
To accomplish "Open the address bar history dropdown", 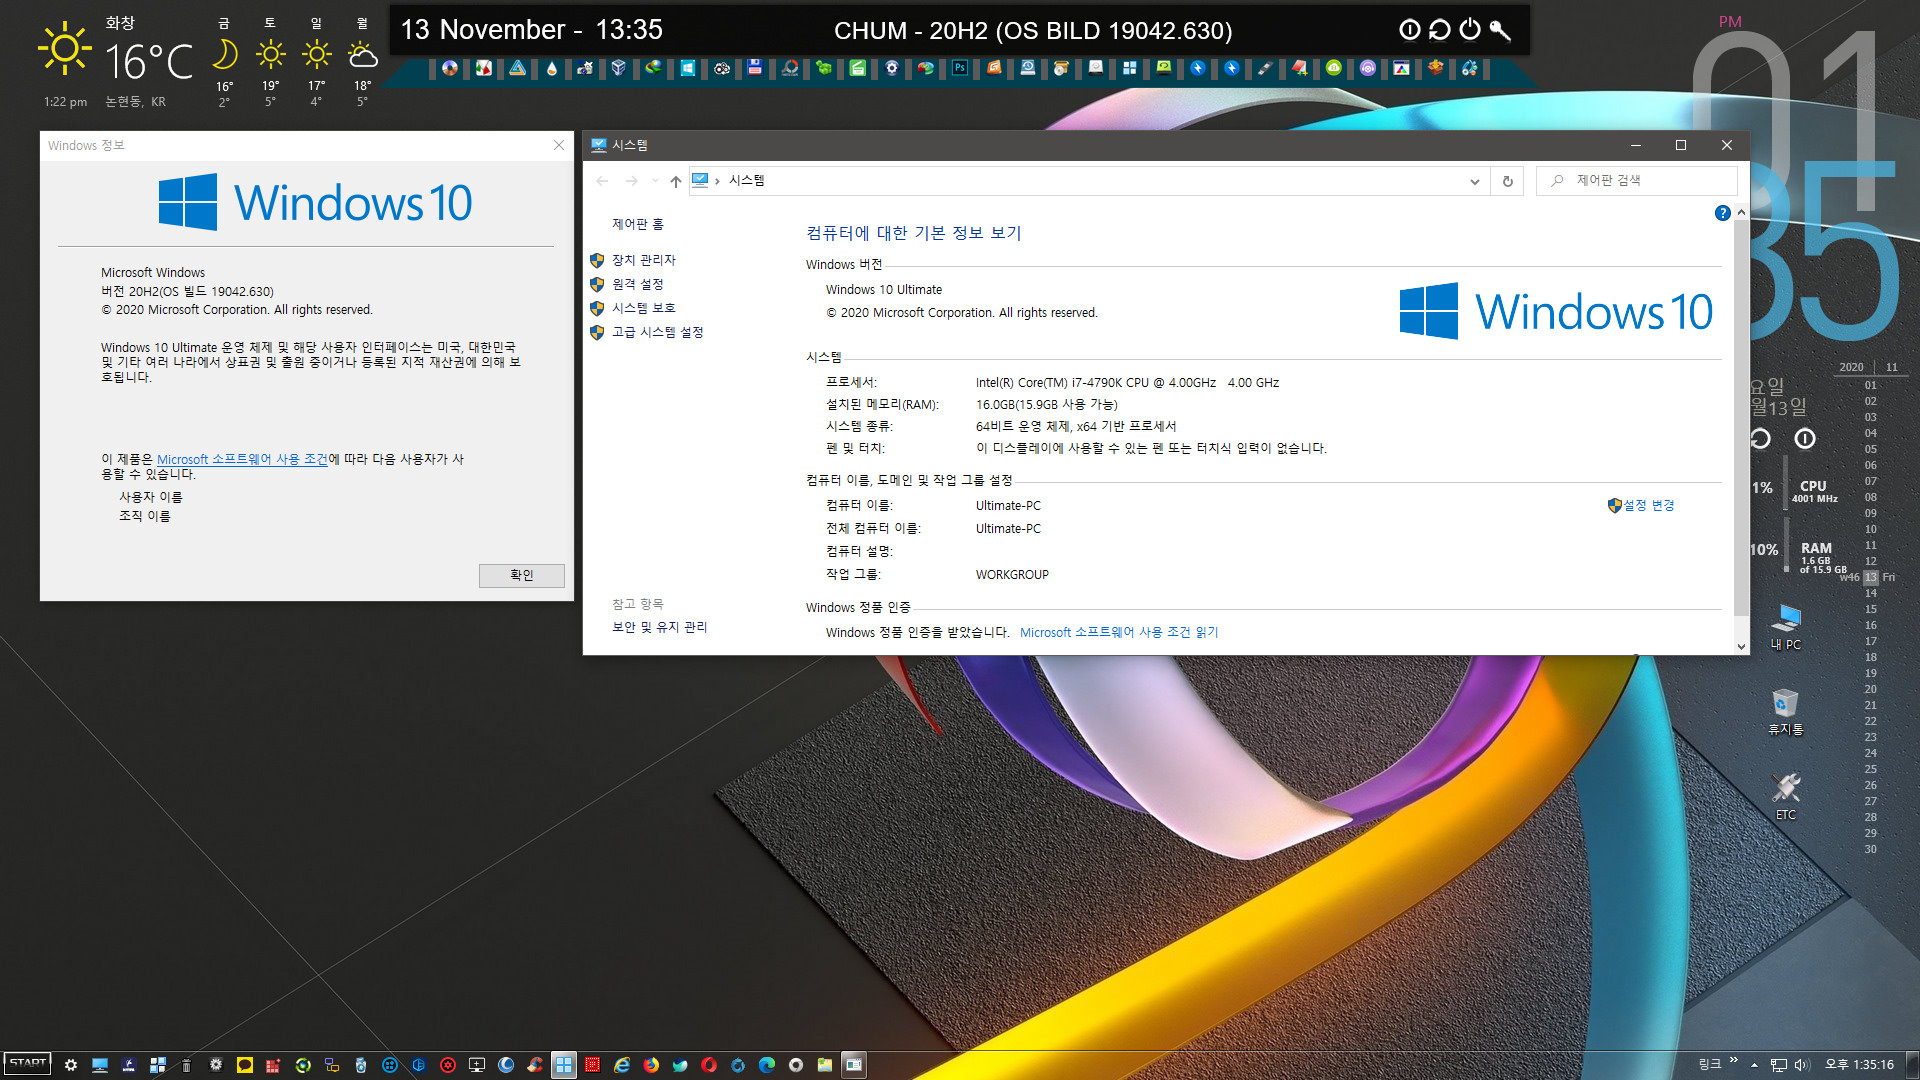I will click(1474, 181).
